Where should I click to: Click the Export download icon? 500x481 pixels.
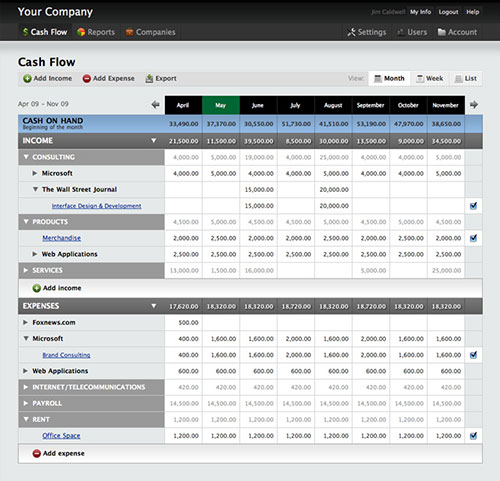pos(149,79)
